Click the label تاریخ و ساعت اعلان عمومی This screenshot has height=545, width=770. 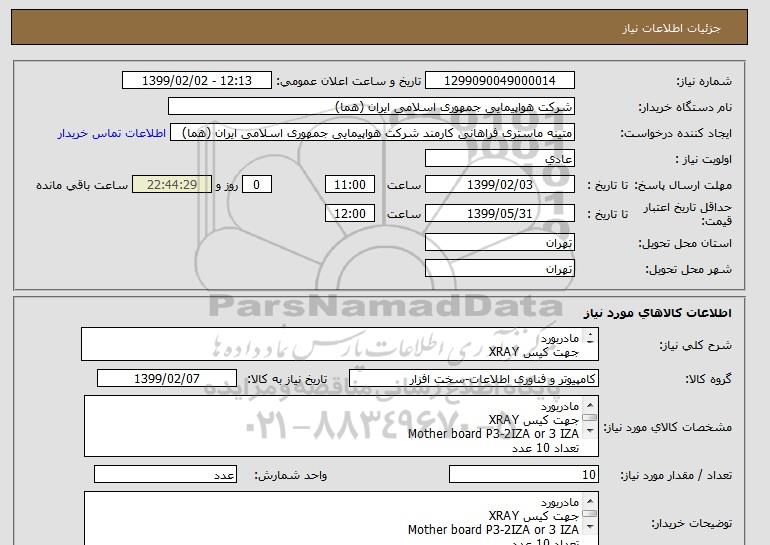pos(349,81)
